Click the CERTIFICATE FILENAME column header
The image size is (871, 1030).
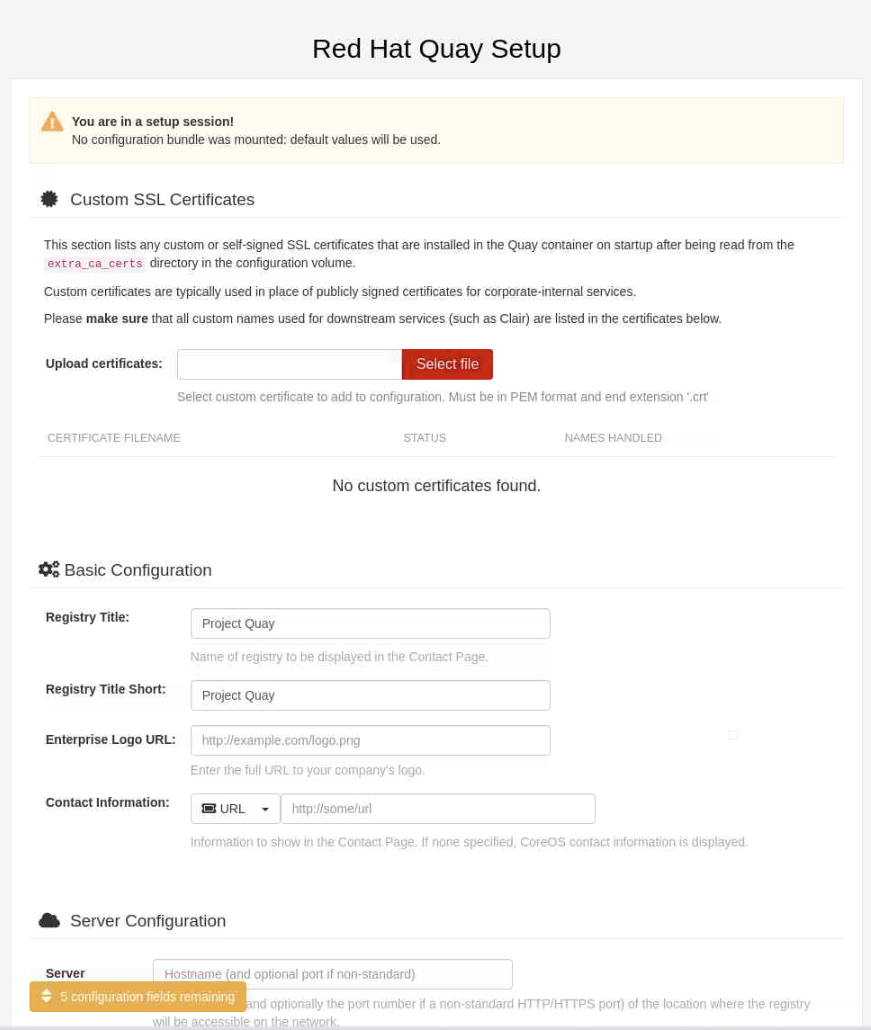click(x=113, y=438)
